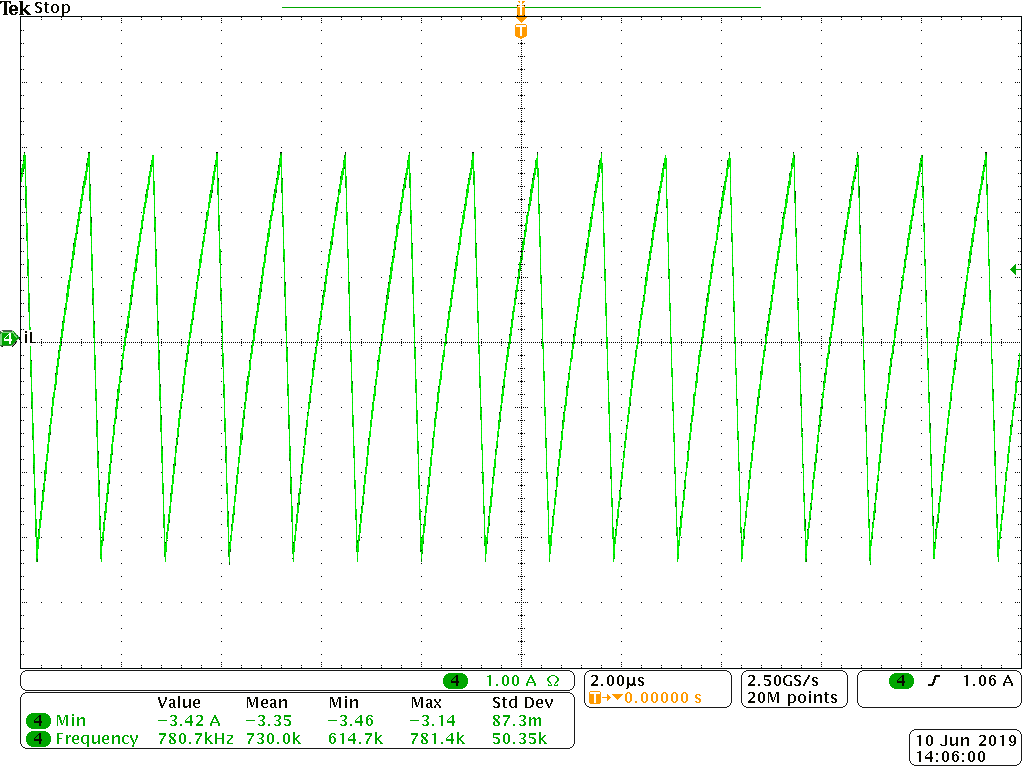Click the channel 4 badge in scale readout
This screenshot has width=1024, height=768.
(455, 681)
